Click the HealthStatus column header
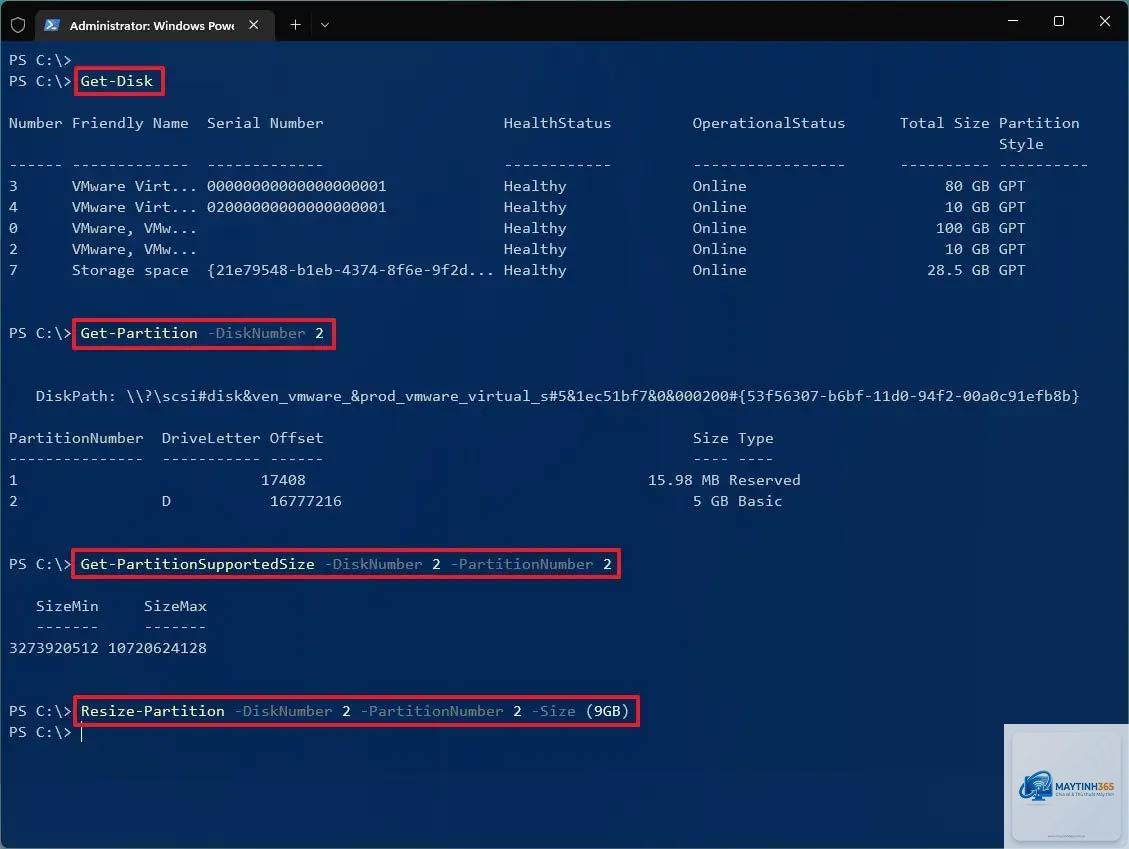Screen dimensions: 1129x849 [x=557, y=123]
